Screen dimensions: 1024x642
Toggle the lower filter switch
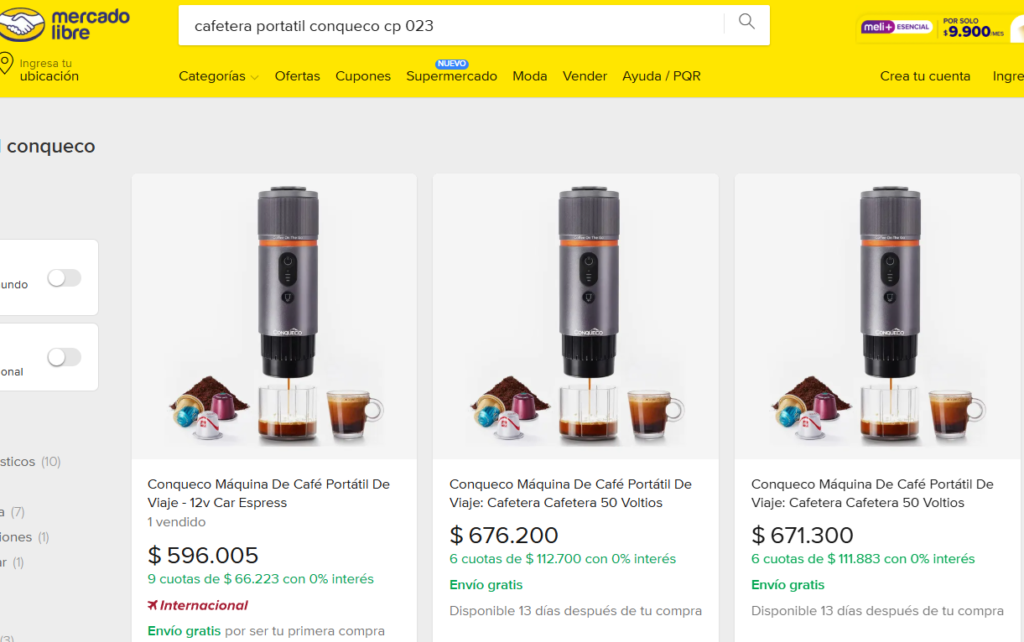click(x=64, y=357)
